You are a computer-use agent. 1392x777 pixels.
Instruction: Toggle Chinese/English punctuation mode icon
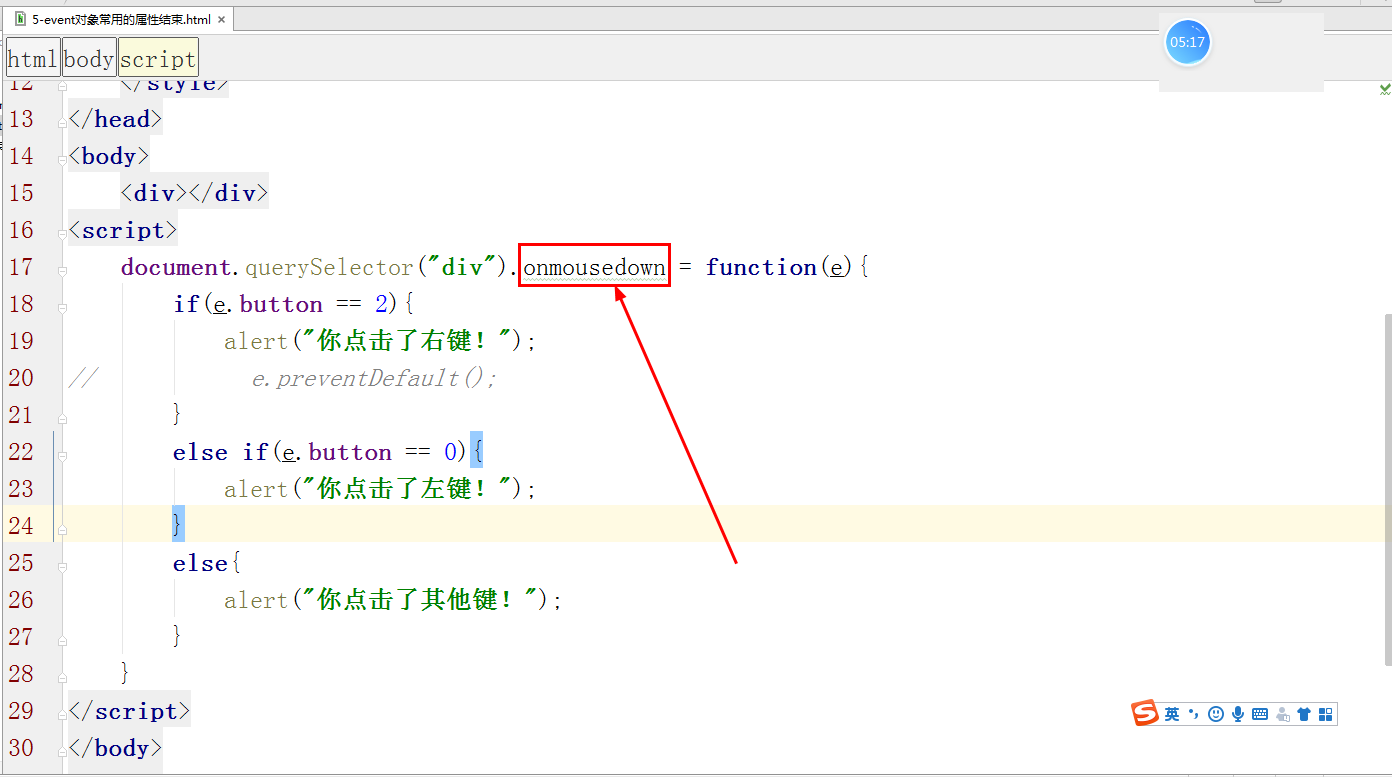point(1193,714)
